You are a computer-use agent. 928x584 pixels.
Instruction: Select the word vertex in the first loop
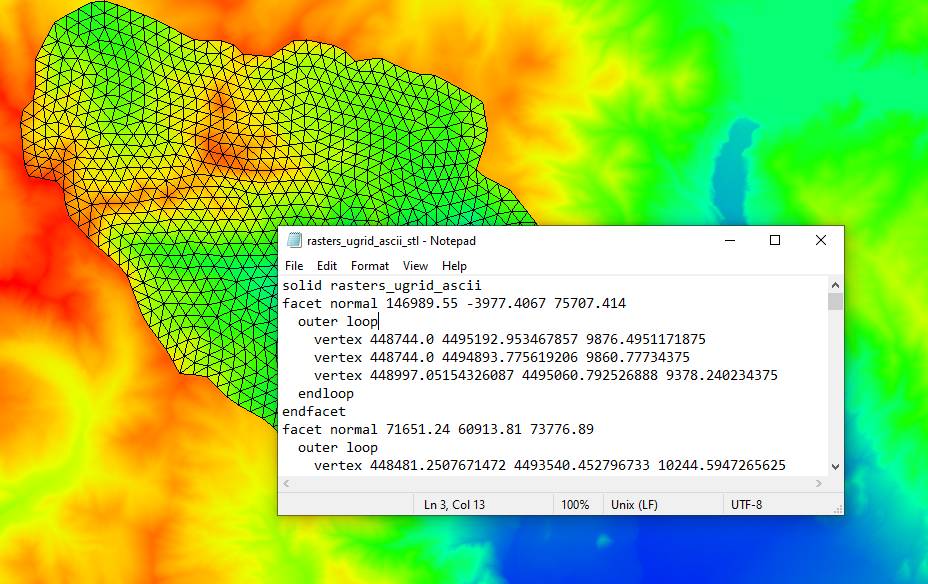coord(338,339)
